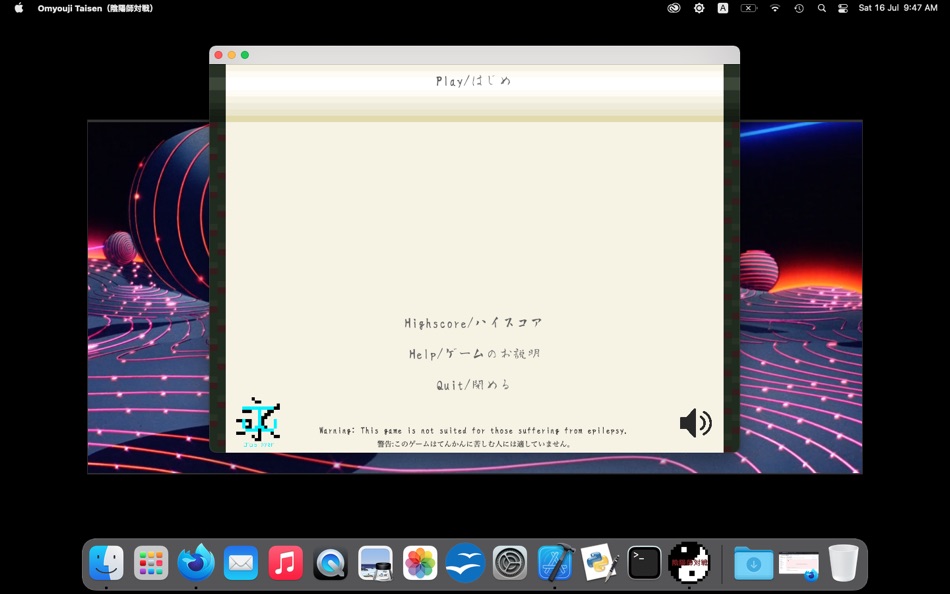Open the input source (A) menu
950x594 pixels.
click(723, 8)
